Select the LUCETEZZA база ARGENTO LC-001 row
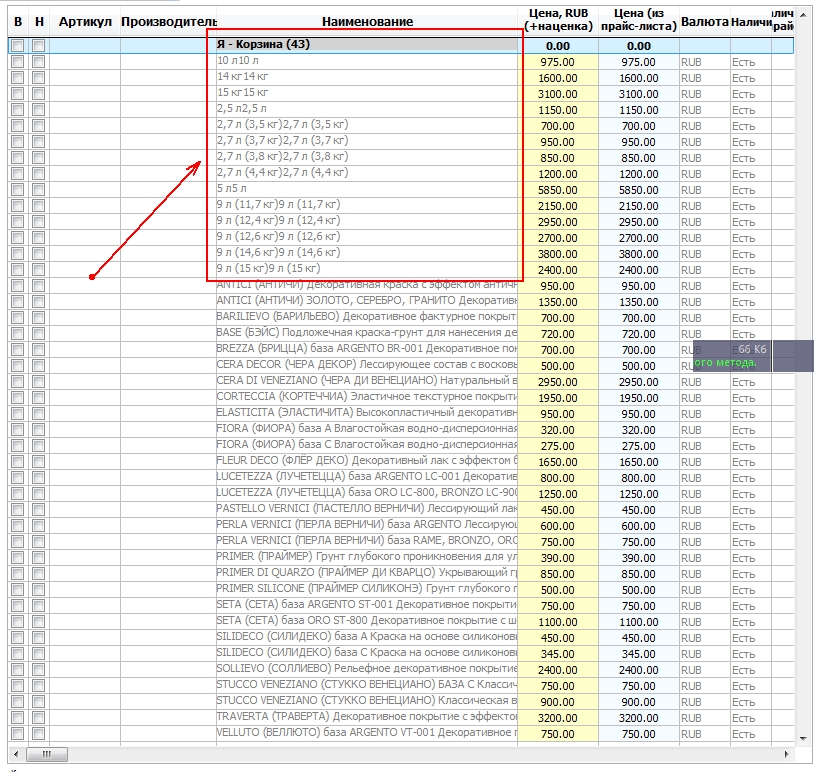The width and height of the screenshot is (814, 772). (401, 478)
